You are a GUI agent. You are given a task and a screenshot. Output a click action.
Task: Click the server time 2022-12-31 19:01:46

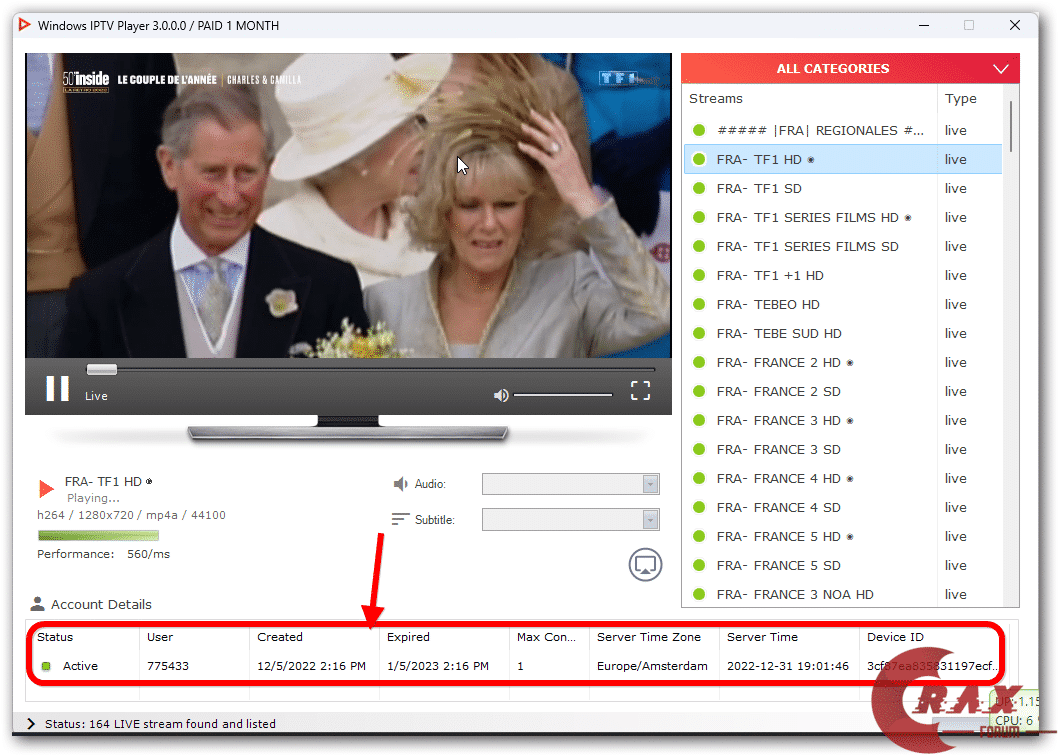tap(787, 666)
